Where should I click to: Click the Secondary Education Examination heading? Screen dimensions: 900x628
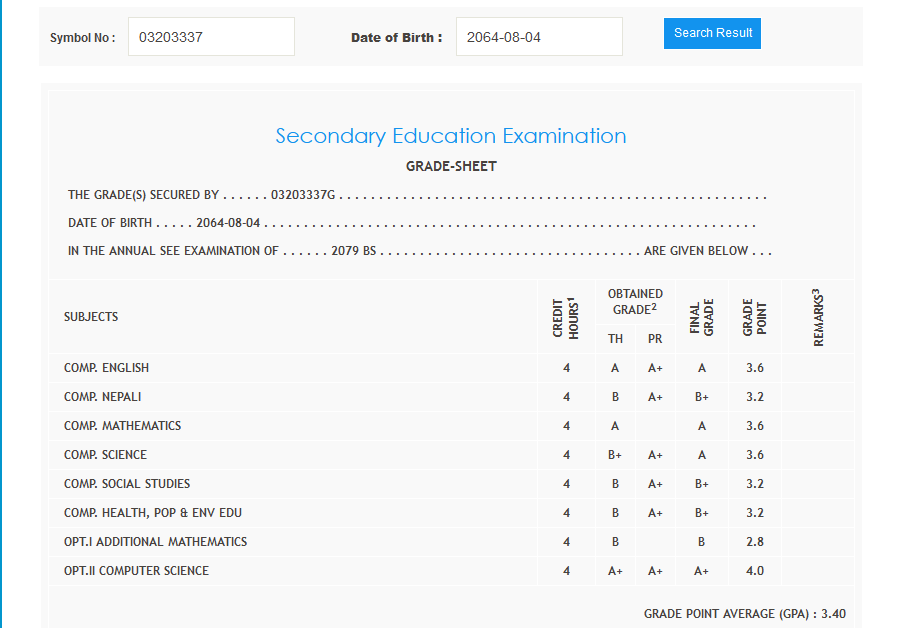point(451,136)
